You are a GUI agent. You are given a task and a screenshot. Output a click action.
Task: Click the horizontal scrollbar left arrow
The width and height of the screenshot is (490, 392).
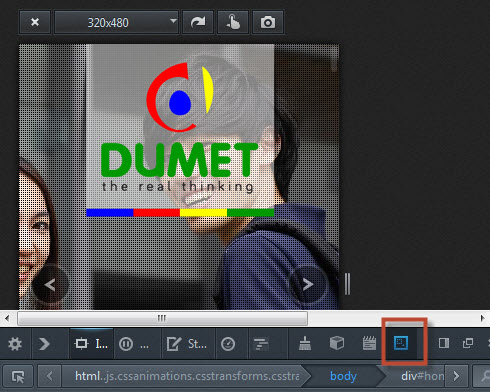(7, 318)
